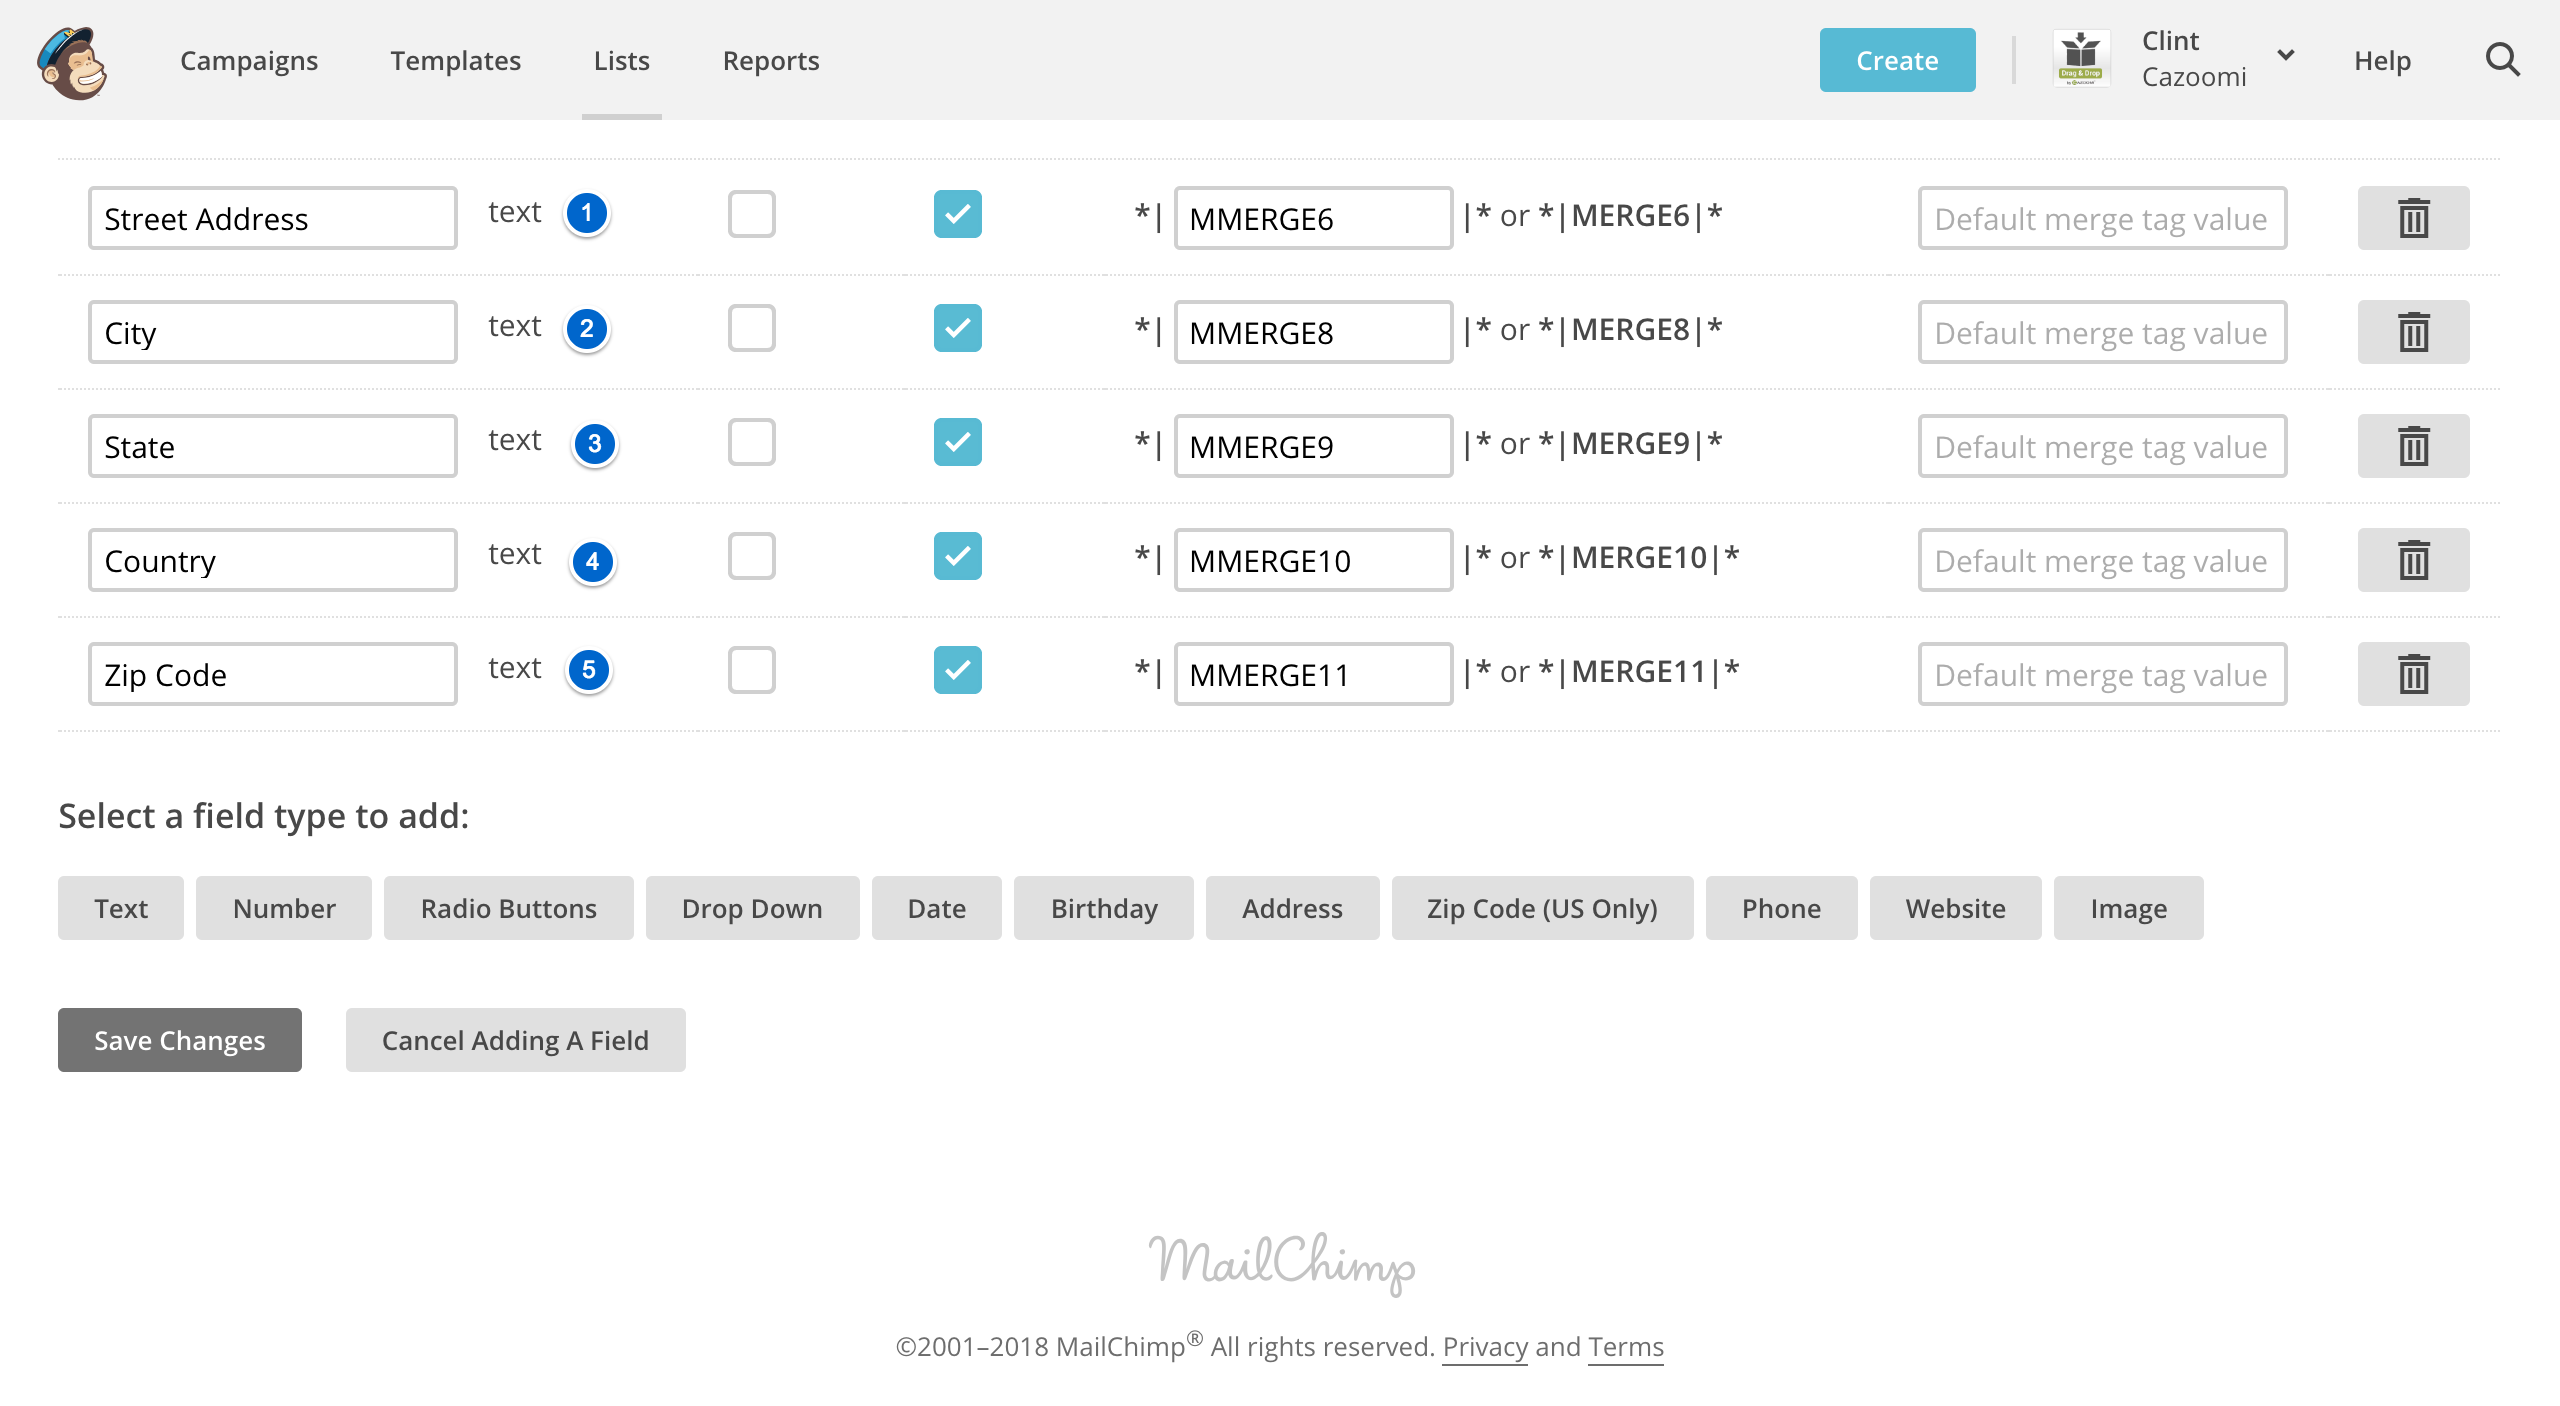Go to the Lists tab

click(622, 60)
